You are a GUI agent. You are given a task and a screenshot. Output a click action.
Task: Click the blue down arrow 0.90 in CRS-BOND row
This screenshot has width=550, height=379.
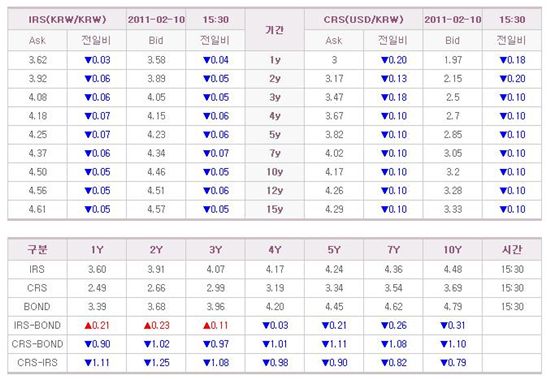point(97,344)
